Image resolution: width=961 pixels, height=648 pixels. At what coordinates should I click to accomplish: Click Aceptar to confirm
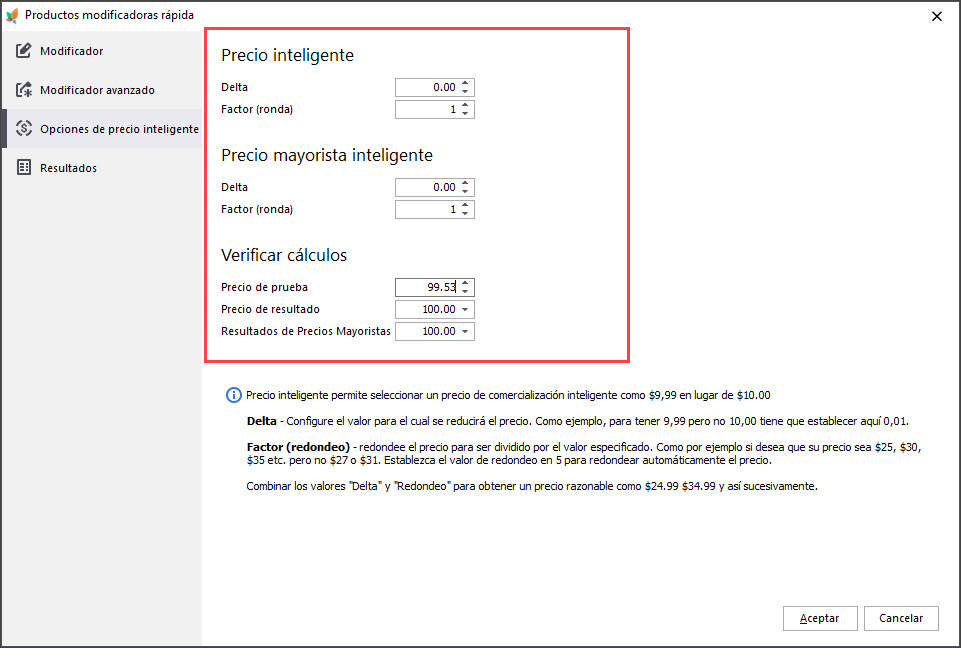(x=819, y=618)
